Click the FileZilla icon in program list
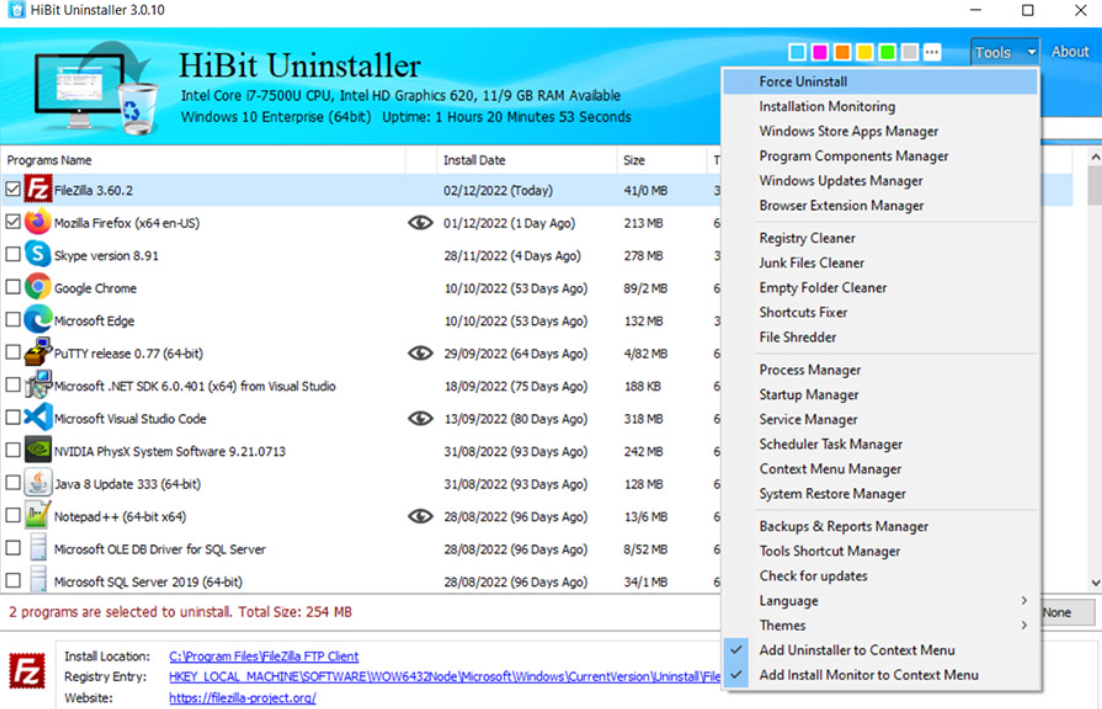 (x=38, y=190)
